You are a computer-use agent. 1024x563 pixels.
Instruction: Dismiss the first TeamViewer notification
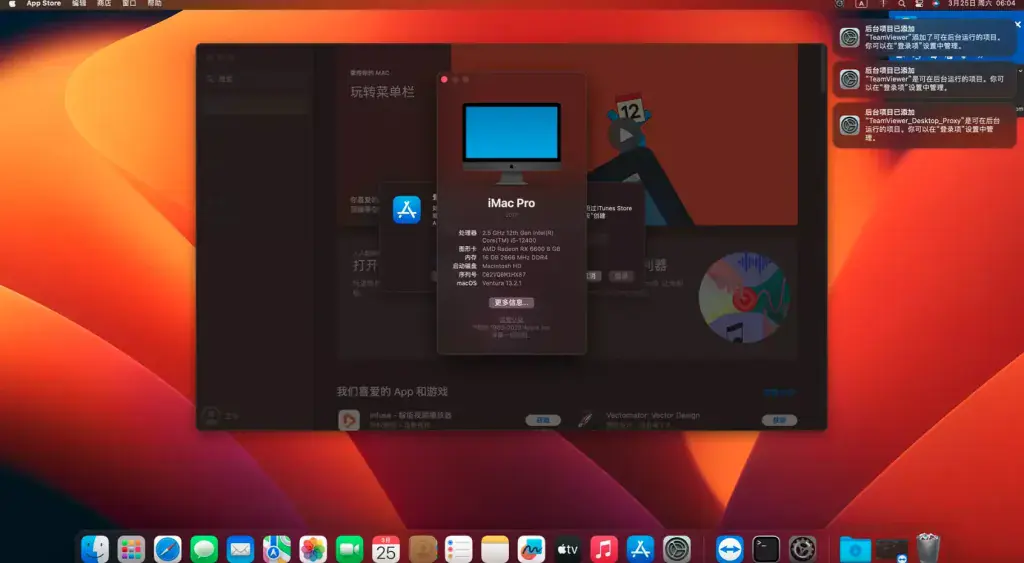click(1017, 25)
